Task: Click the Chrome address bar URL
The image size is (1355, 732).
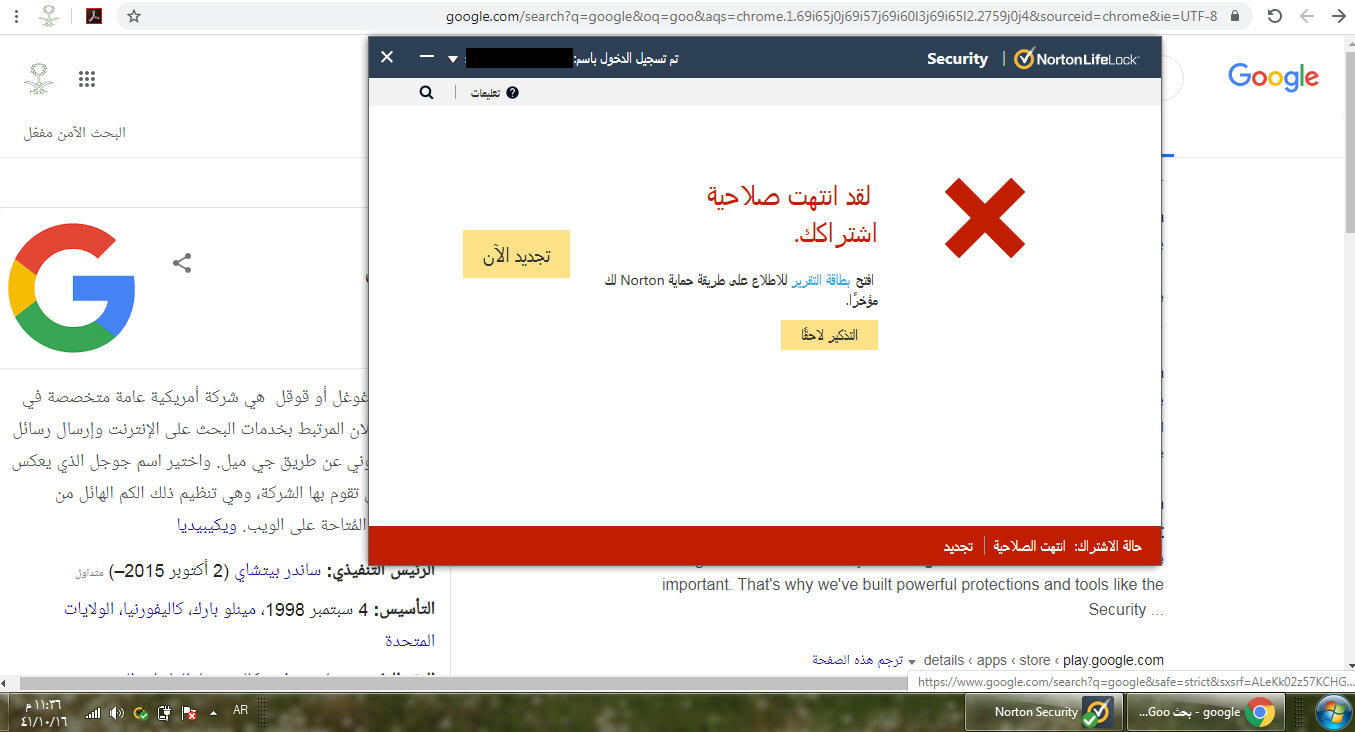Action: point(831,16)
